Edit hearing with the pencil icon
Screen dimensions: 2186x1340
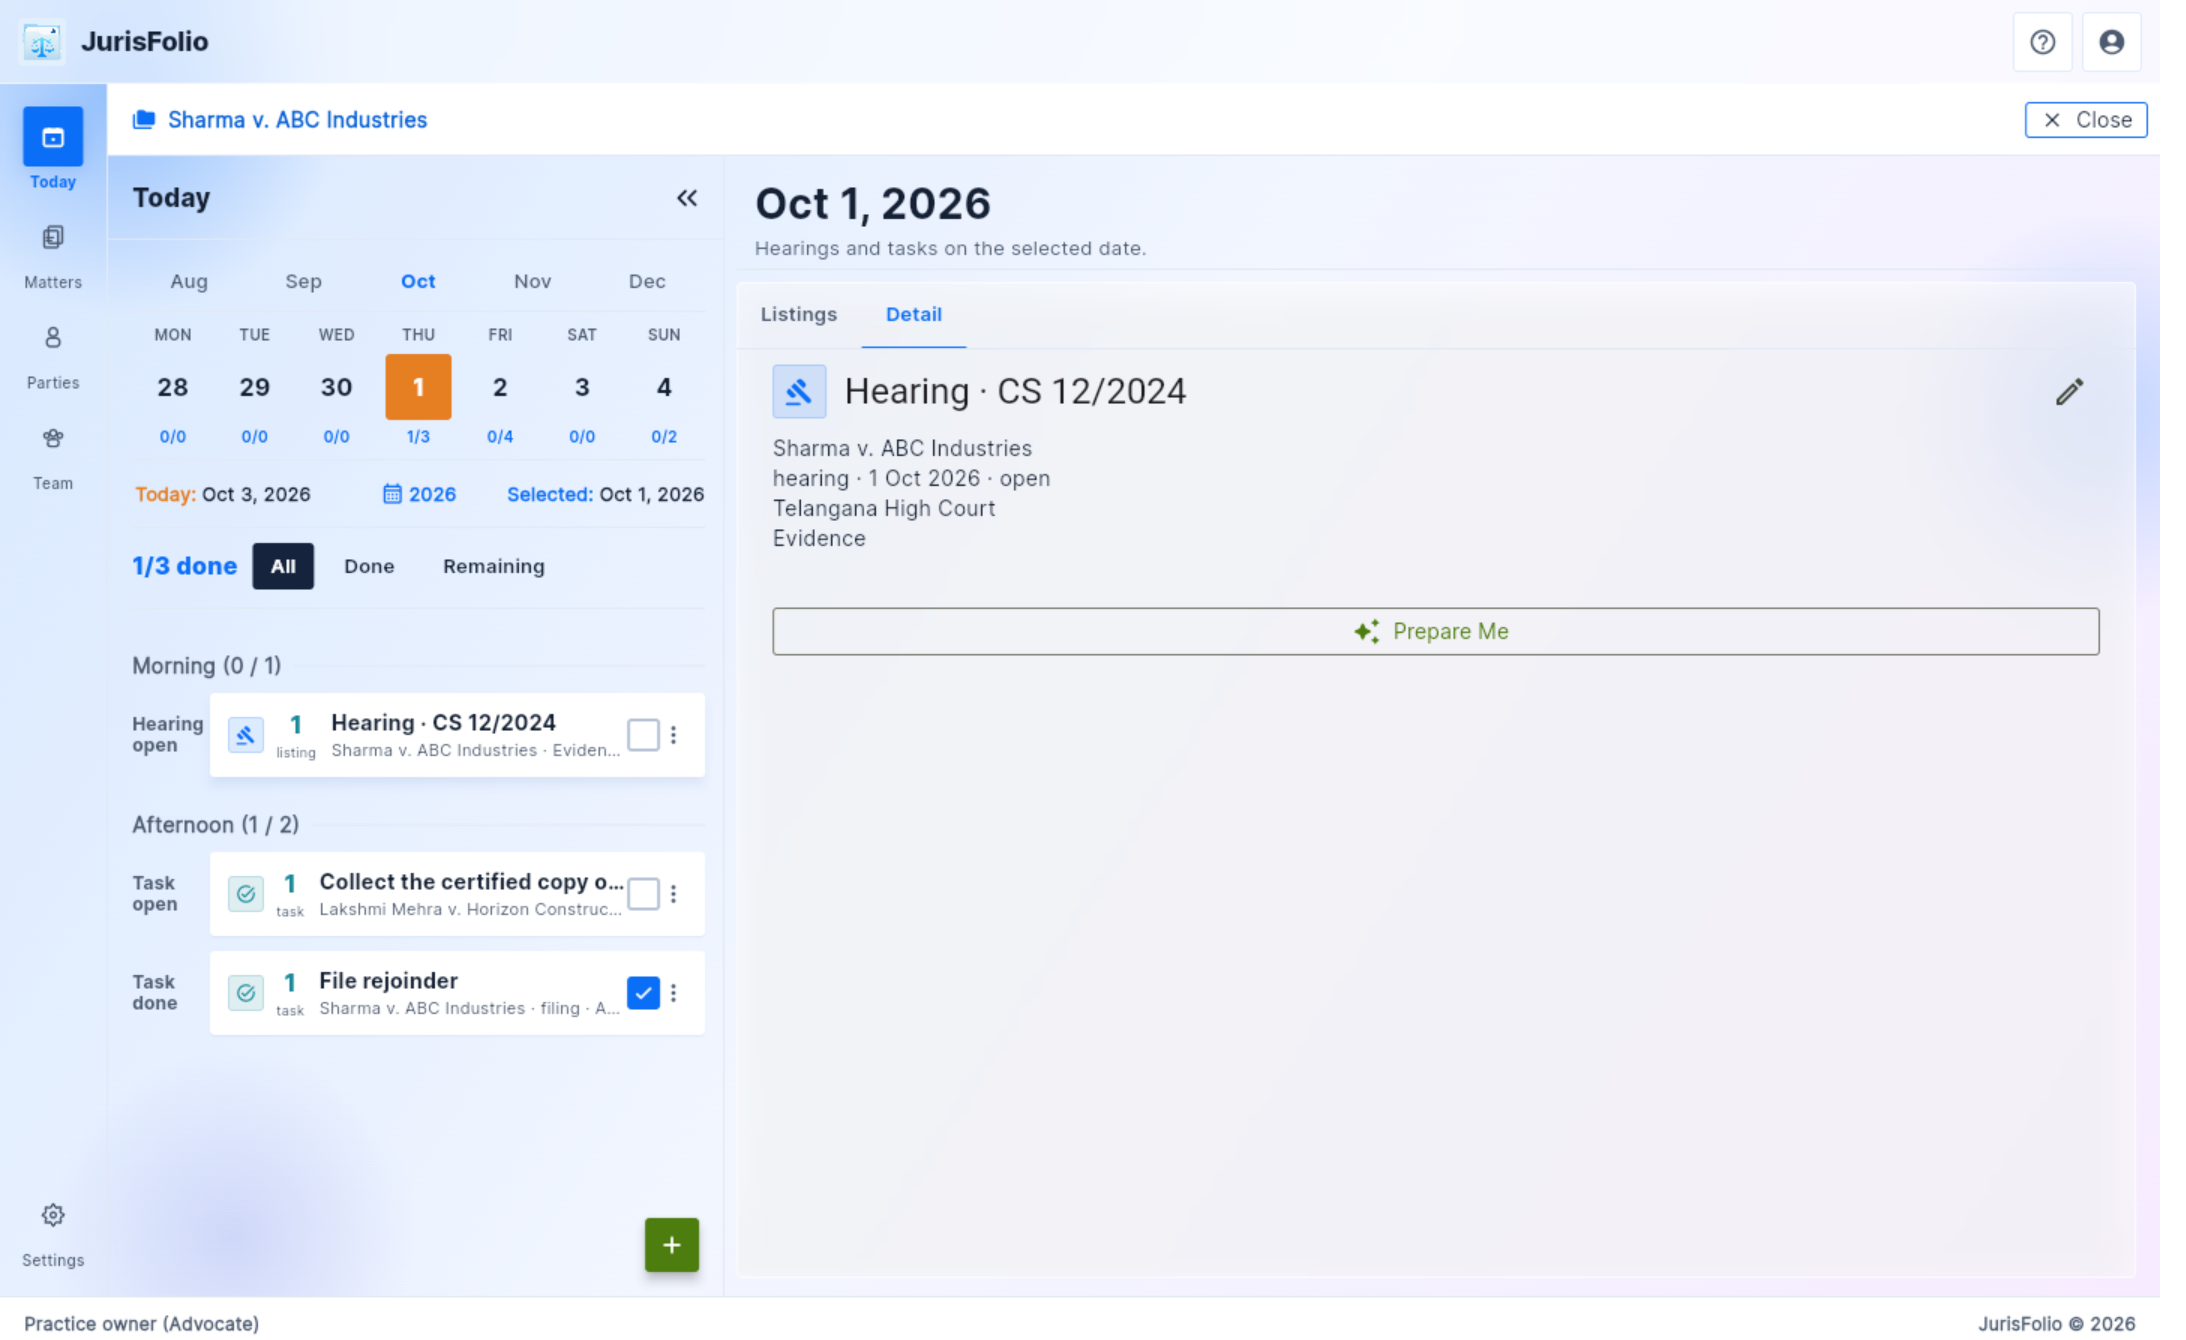[x=2069, y=391]
